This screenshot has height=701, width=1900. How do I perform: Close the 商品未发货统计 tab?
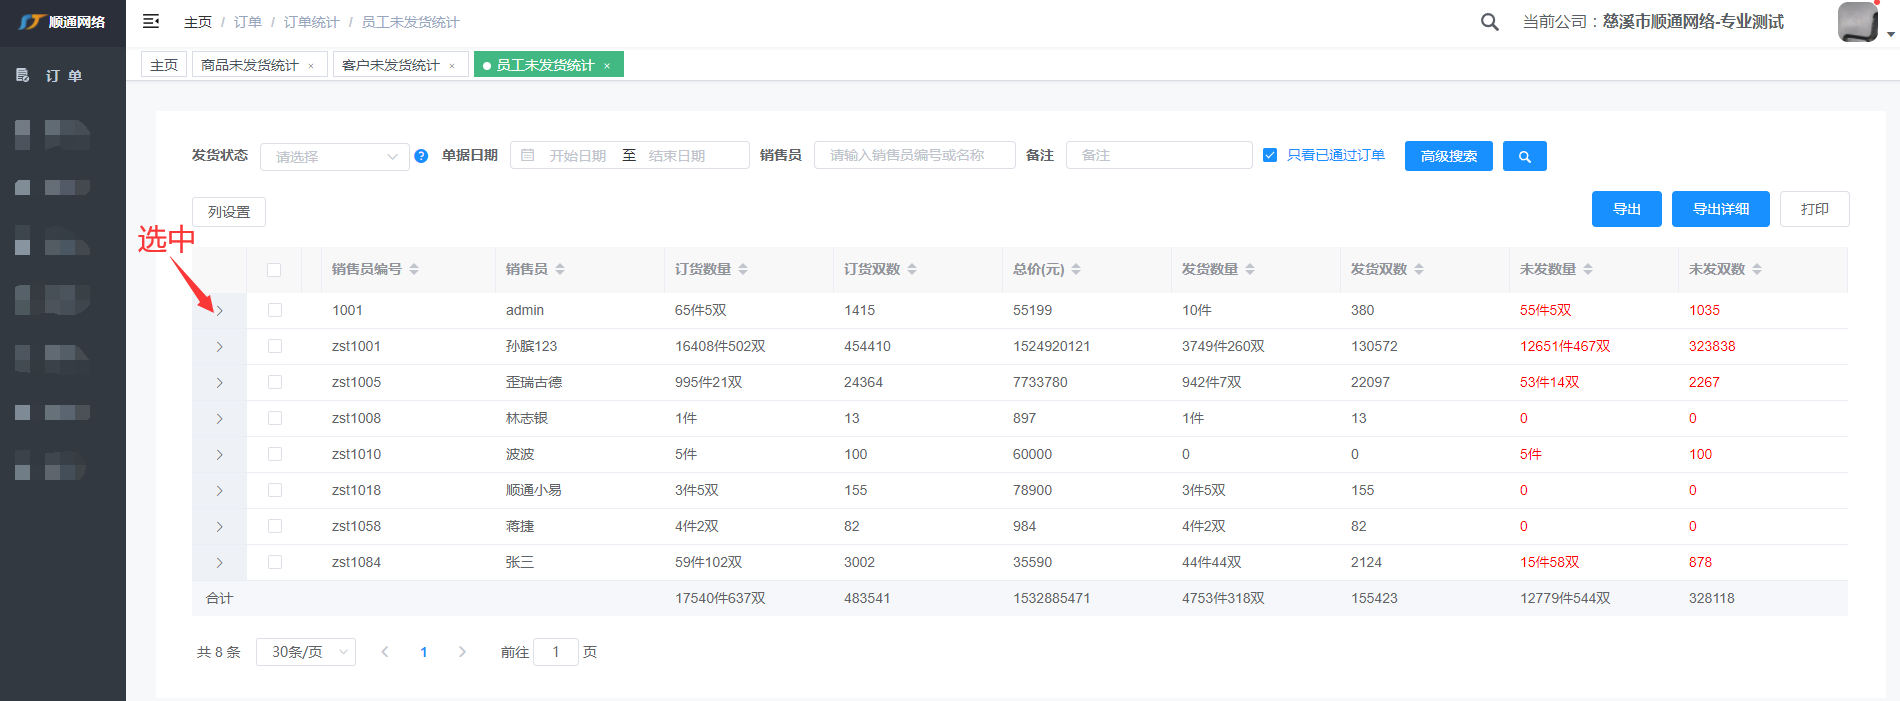tap(311, 66)
